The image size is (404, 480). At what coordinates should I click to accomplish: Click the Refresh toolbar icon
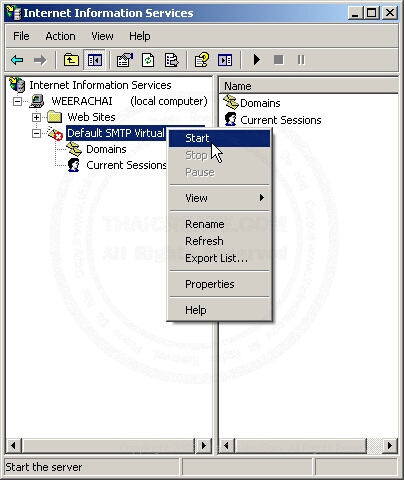coord(148,60)
